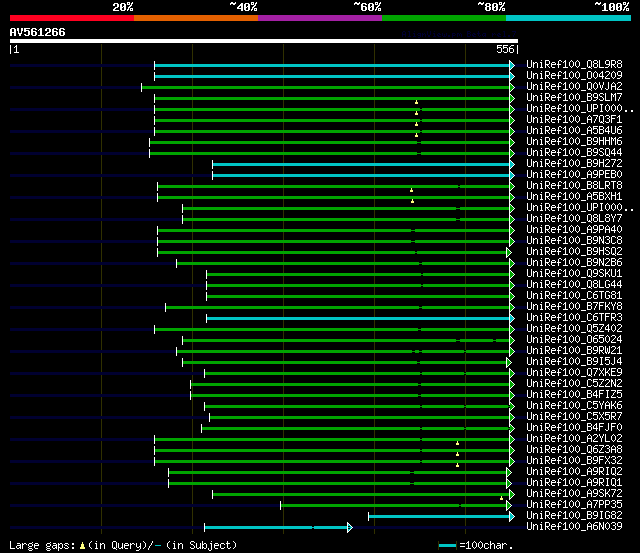Open hit UniRef100_B9SLM7
The image size is (640, 553).
click(574, 98)
